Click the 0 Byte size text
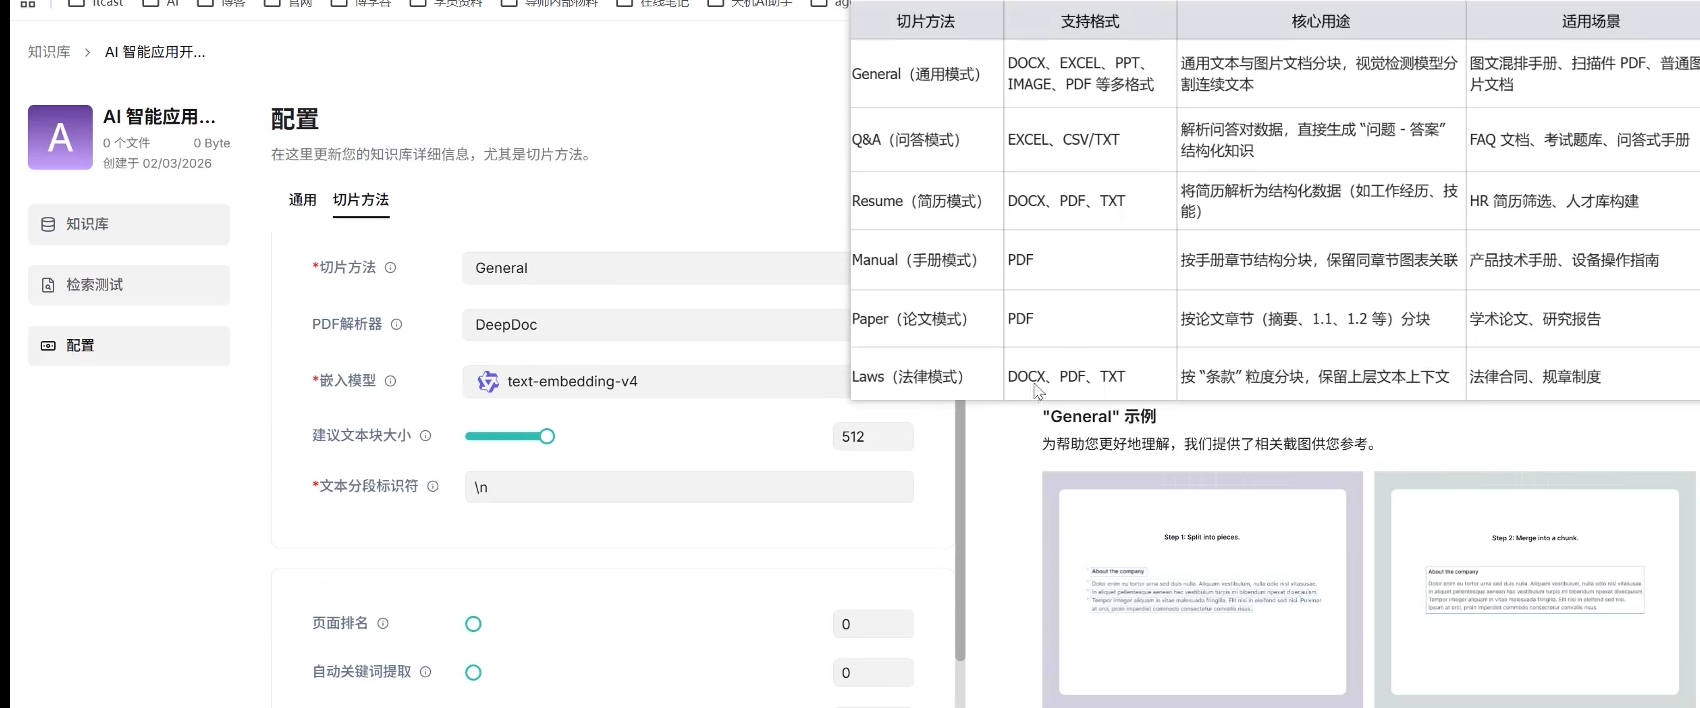 [x=212, y=143]
